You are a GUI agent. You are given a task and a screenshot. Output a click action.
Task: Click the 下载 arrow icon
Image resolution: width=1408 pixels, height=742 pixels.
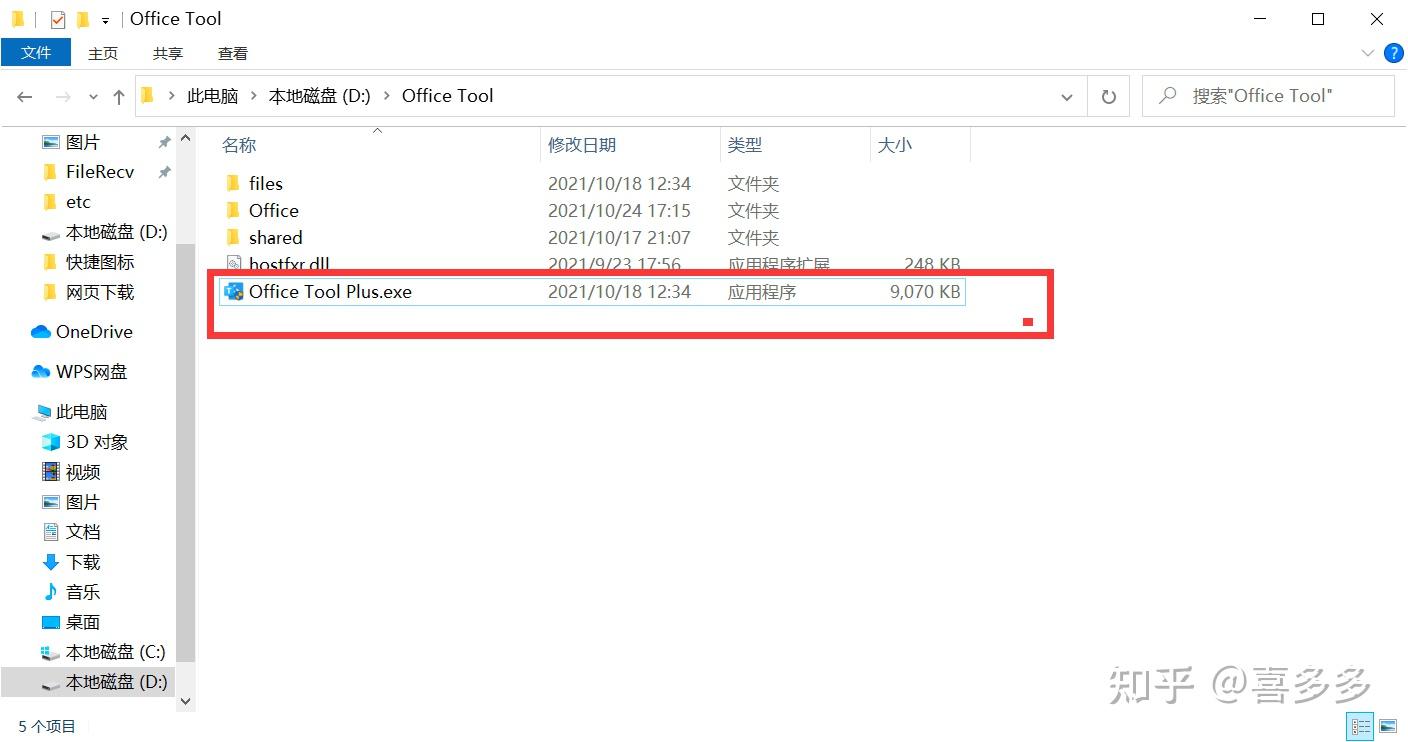tap(51, 562)
